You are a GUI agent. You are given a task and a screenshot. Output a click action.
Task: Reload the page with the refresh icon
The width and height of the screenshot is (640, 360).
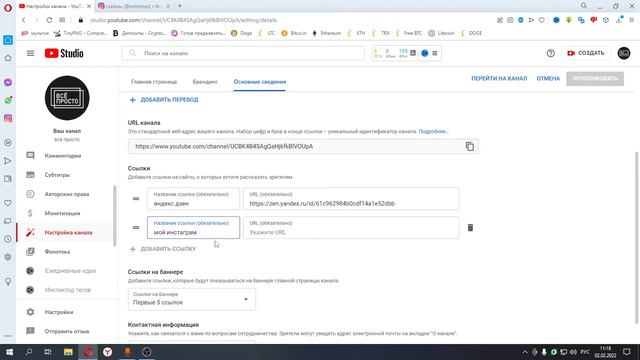(x=49, y=20)
